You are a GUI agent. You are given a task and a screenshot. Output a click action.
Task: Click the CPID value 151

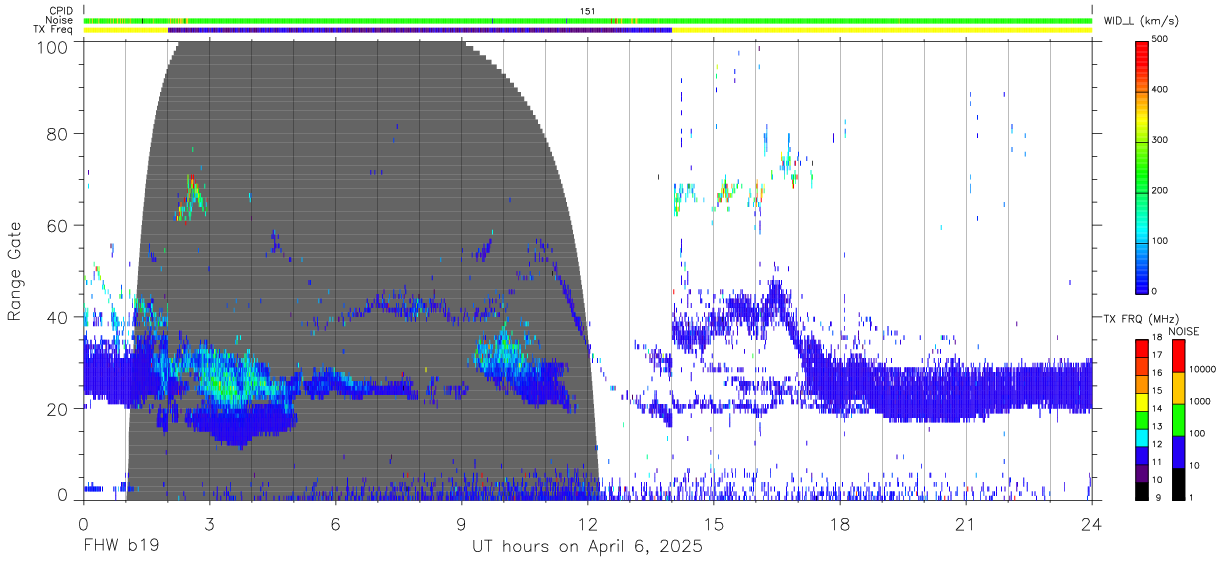pos(588,11)
